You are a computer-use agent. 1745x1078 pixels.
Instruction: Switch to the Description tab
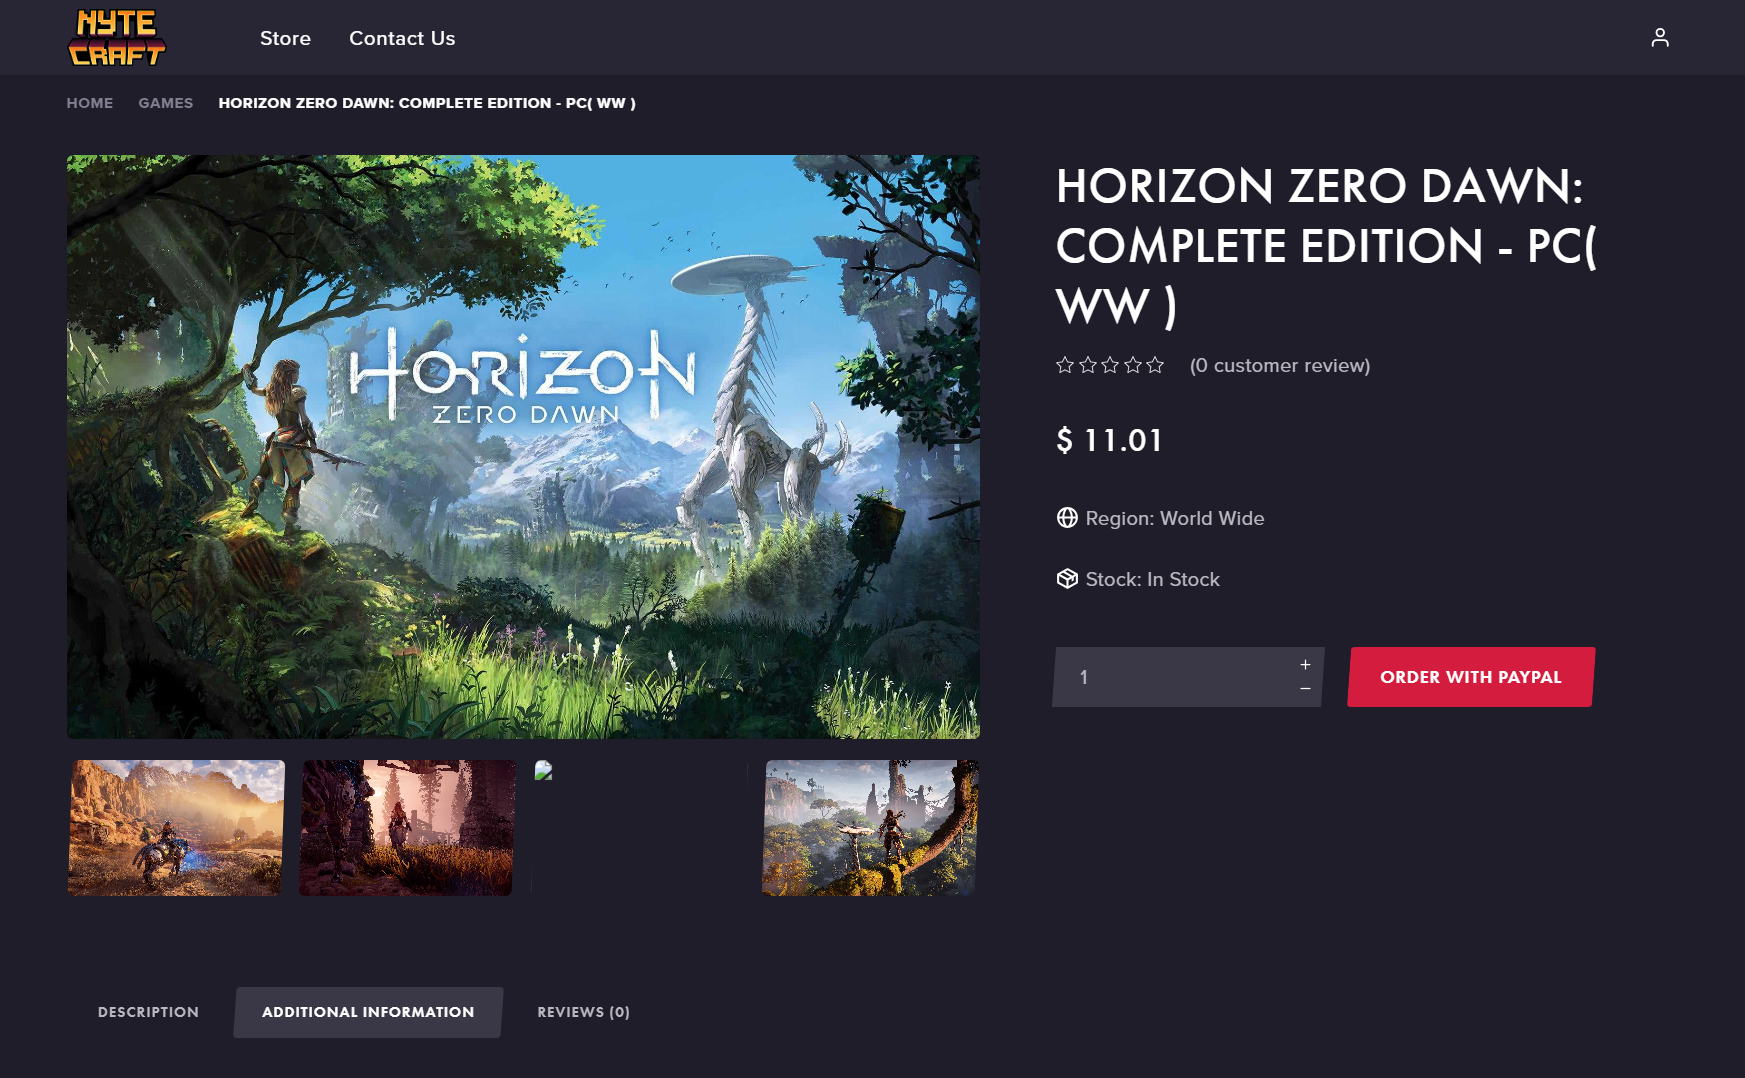point(148,1012)
